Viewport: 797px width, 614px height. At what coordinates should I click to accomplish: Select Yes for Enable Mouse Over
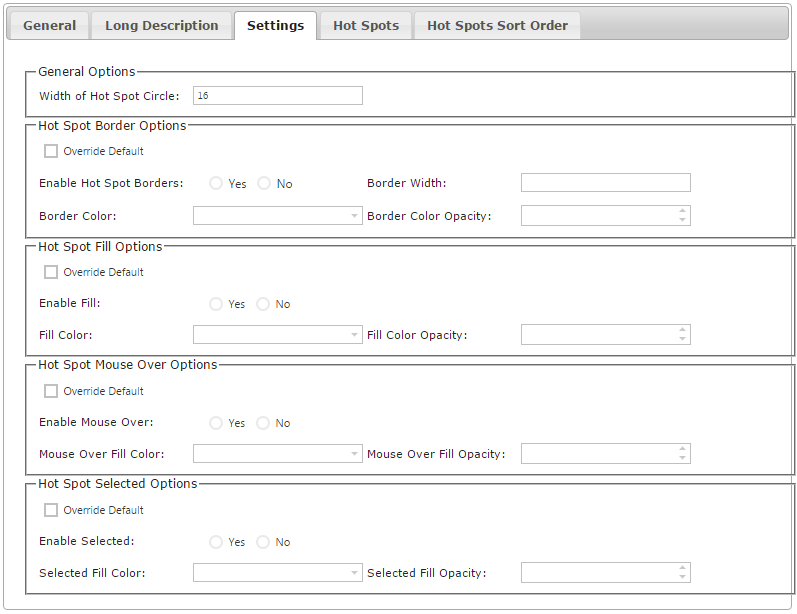click(x=216, y=423)
